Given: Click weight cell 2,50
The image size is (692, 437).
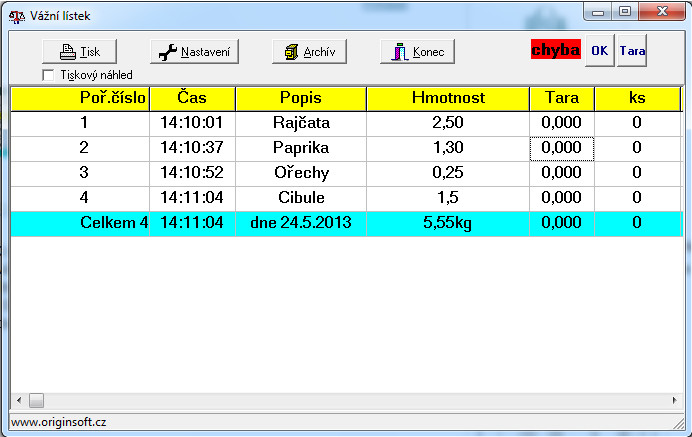Looking at the screenshot, I should (x=448, y=123).
